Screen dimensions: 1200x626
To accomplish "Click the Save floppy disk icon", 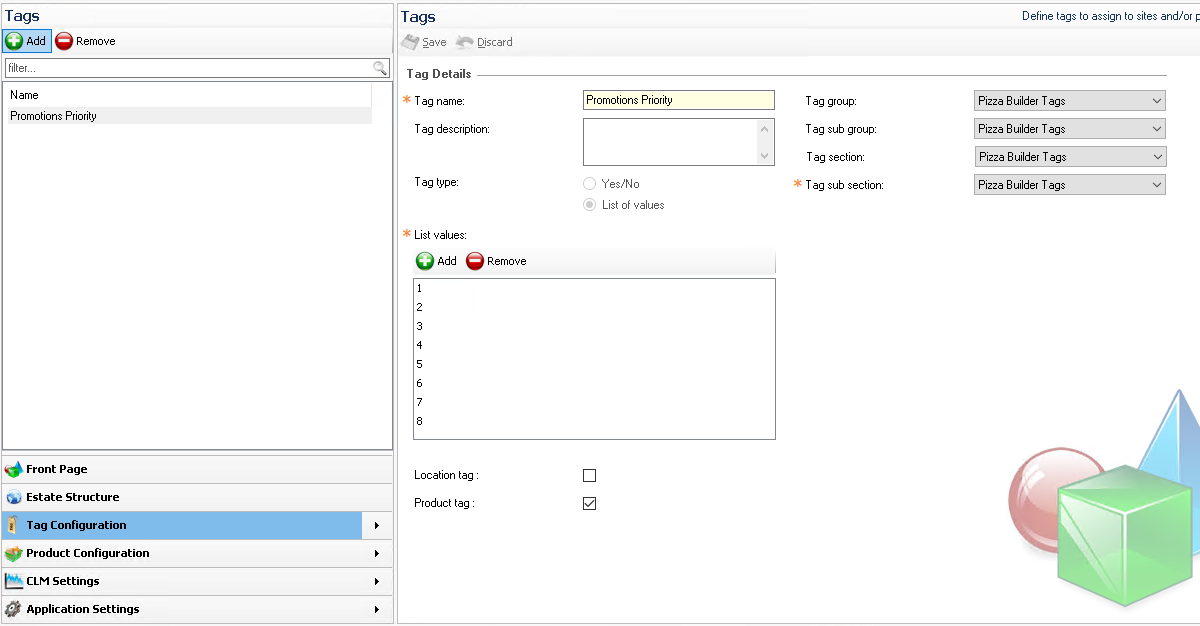I will (410, 42).
